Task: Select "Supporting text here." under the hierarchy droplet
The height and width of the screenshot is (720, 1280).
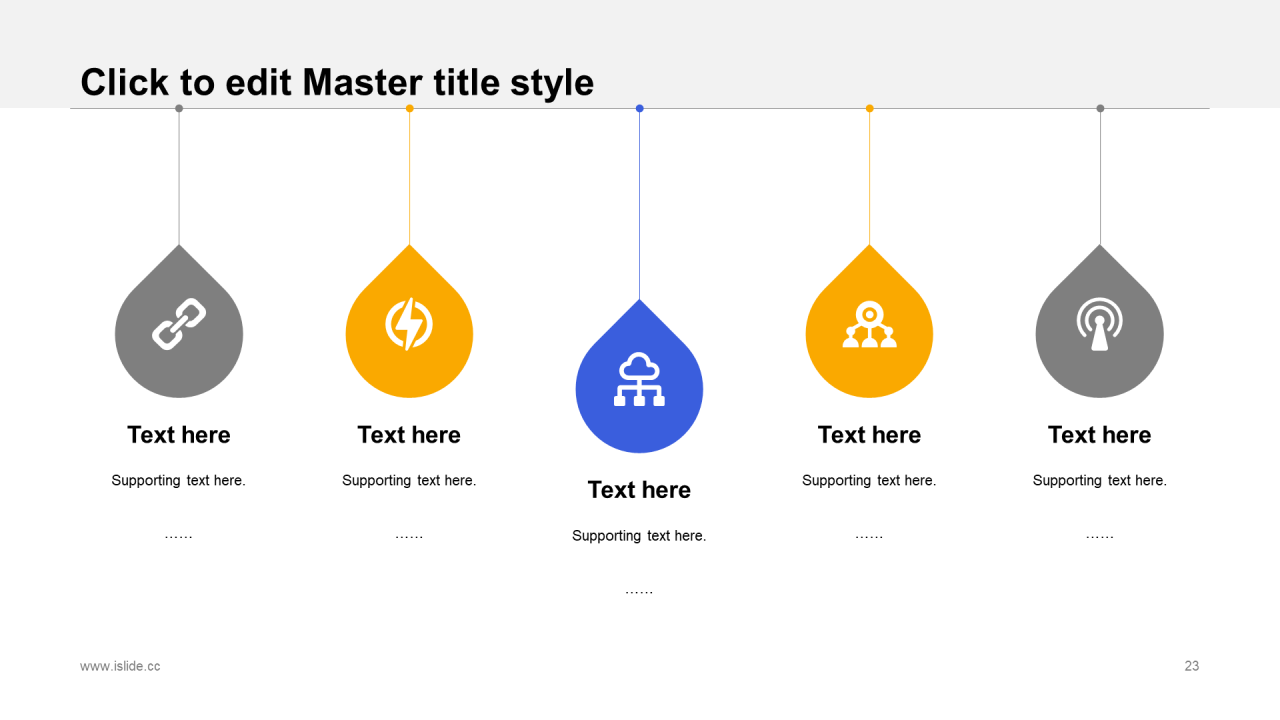Action: (869, 481)
